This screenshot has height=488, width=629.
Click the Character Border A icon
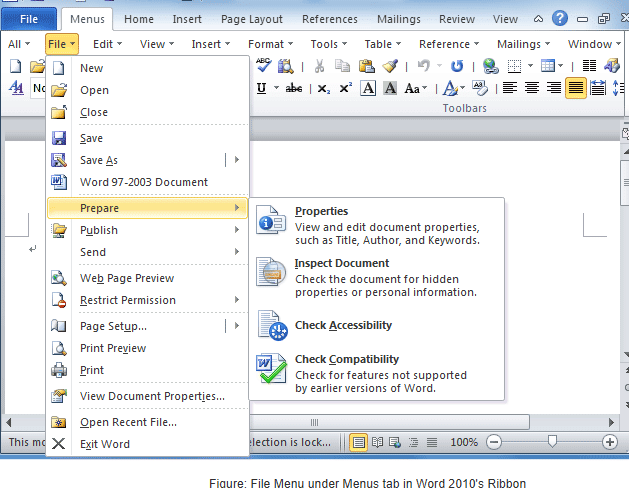pos(368,88)
